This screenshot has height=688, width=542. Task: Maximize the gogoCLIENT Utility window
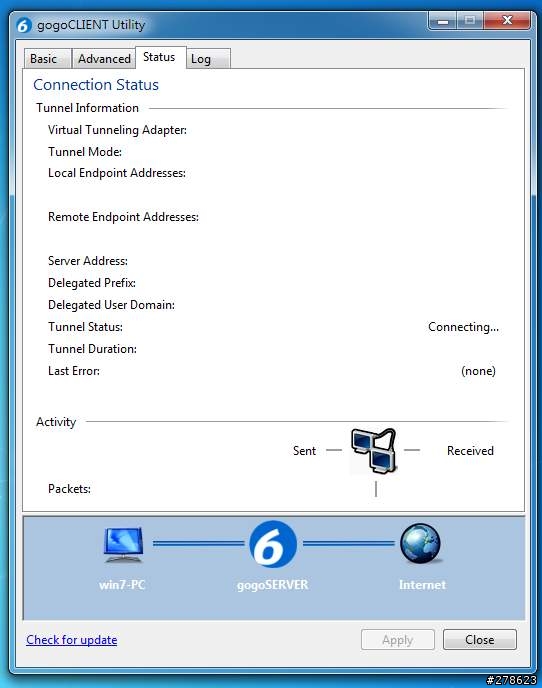(470, 21)
